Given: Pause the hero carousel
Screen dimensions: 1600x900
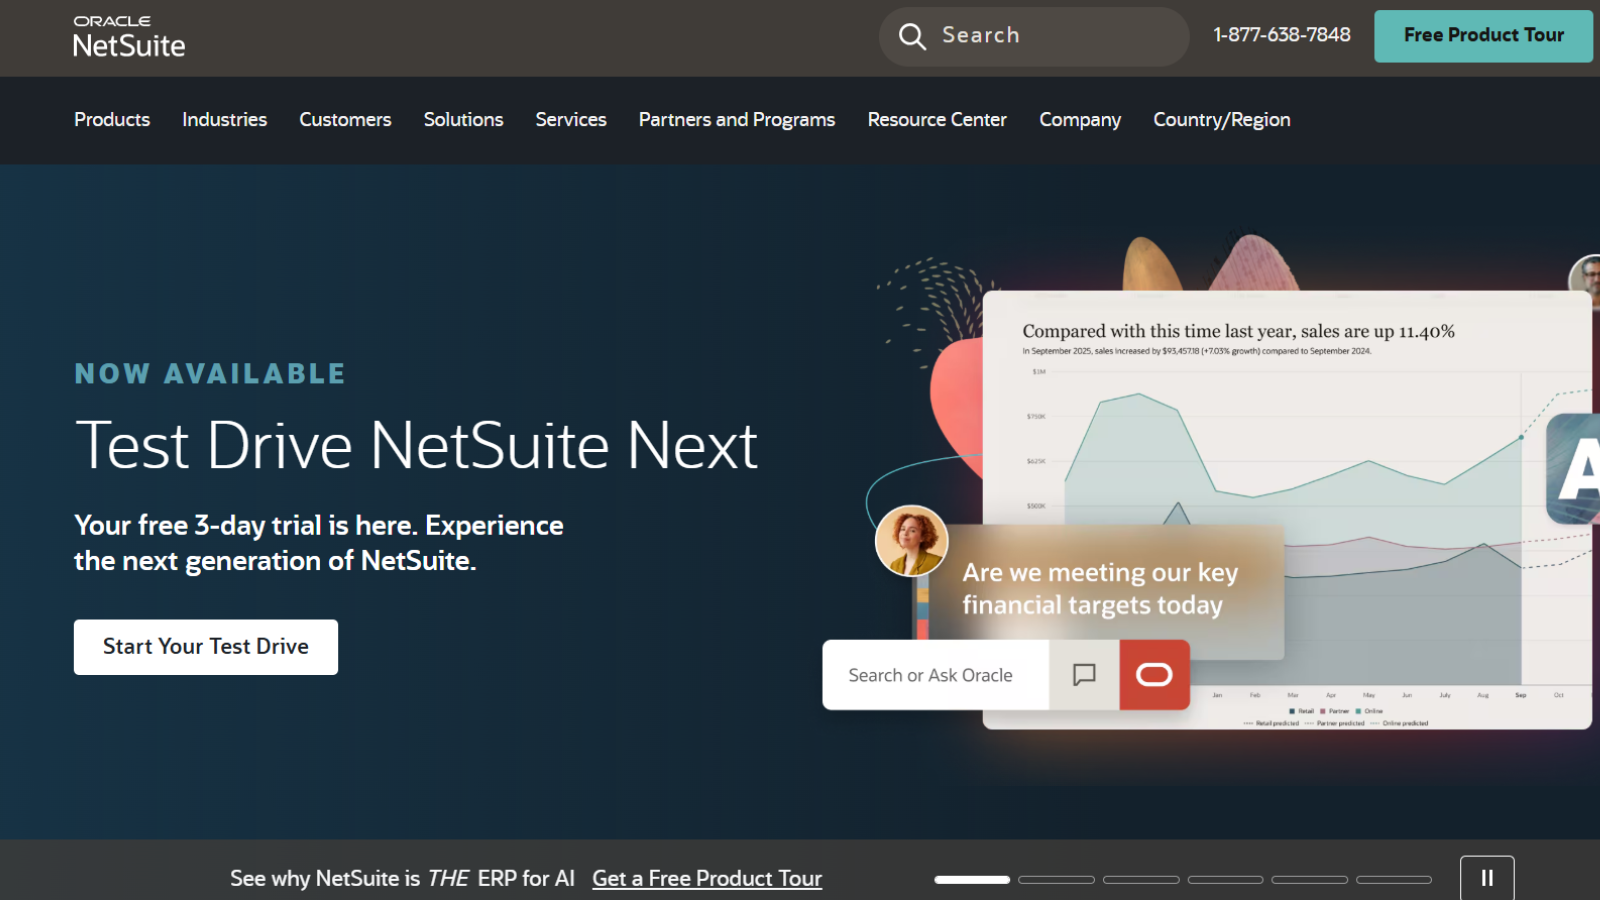Looking at the screenshot, I should (1487, 878).
